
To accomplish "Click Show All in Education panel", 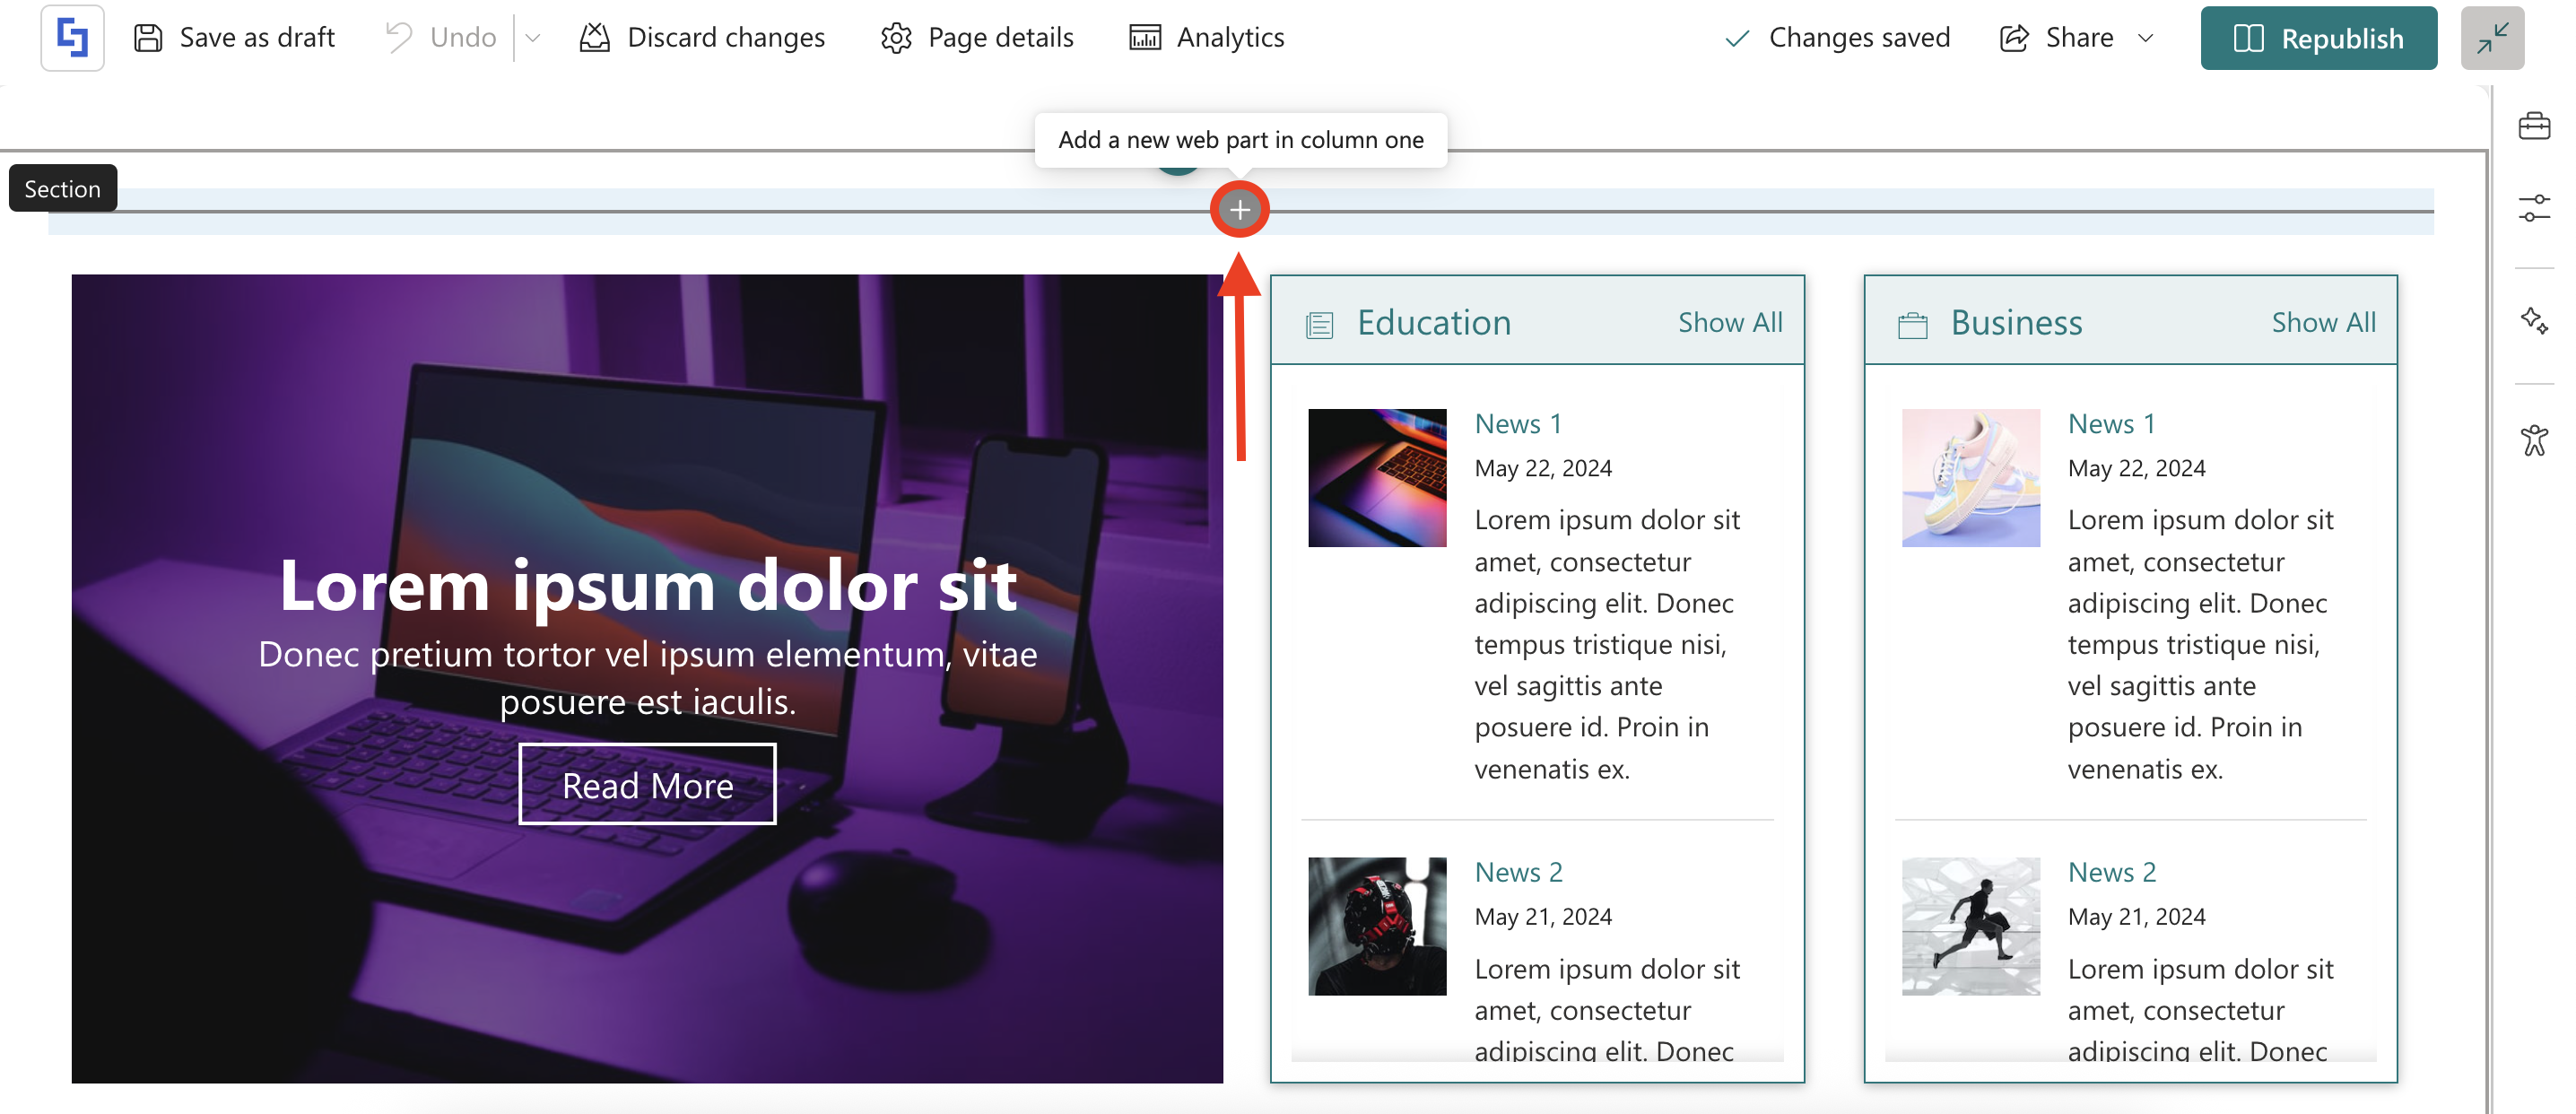I will coord(1729,322).
